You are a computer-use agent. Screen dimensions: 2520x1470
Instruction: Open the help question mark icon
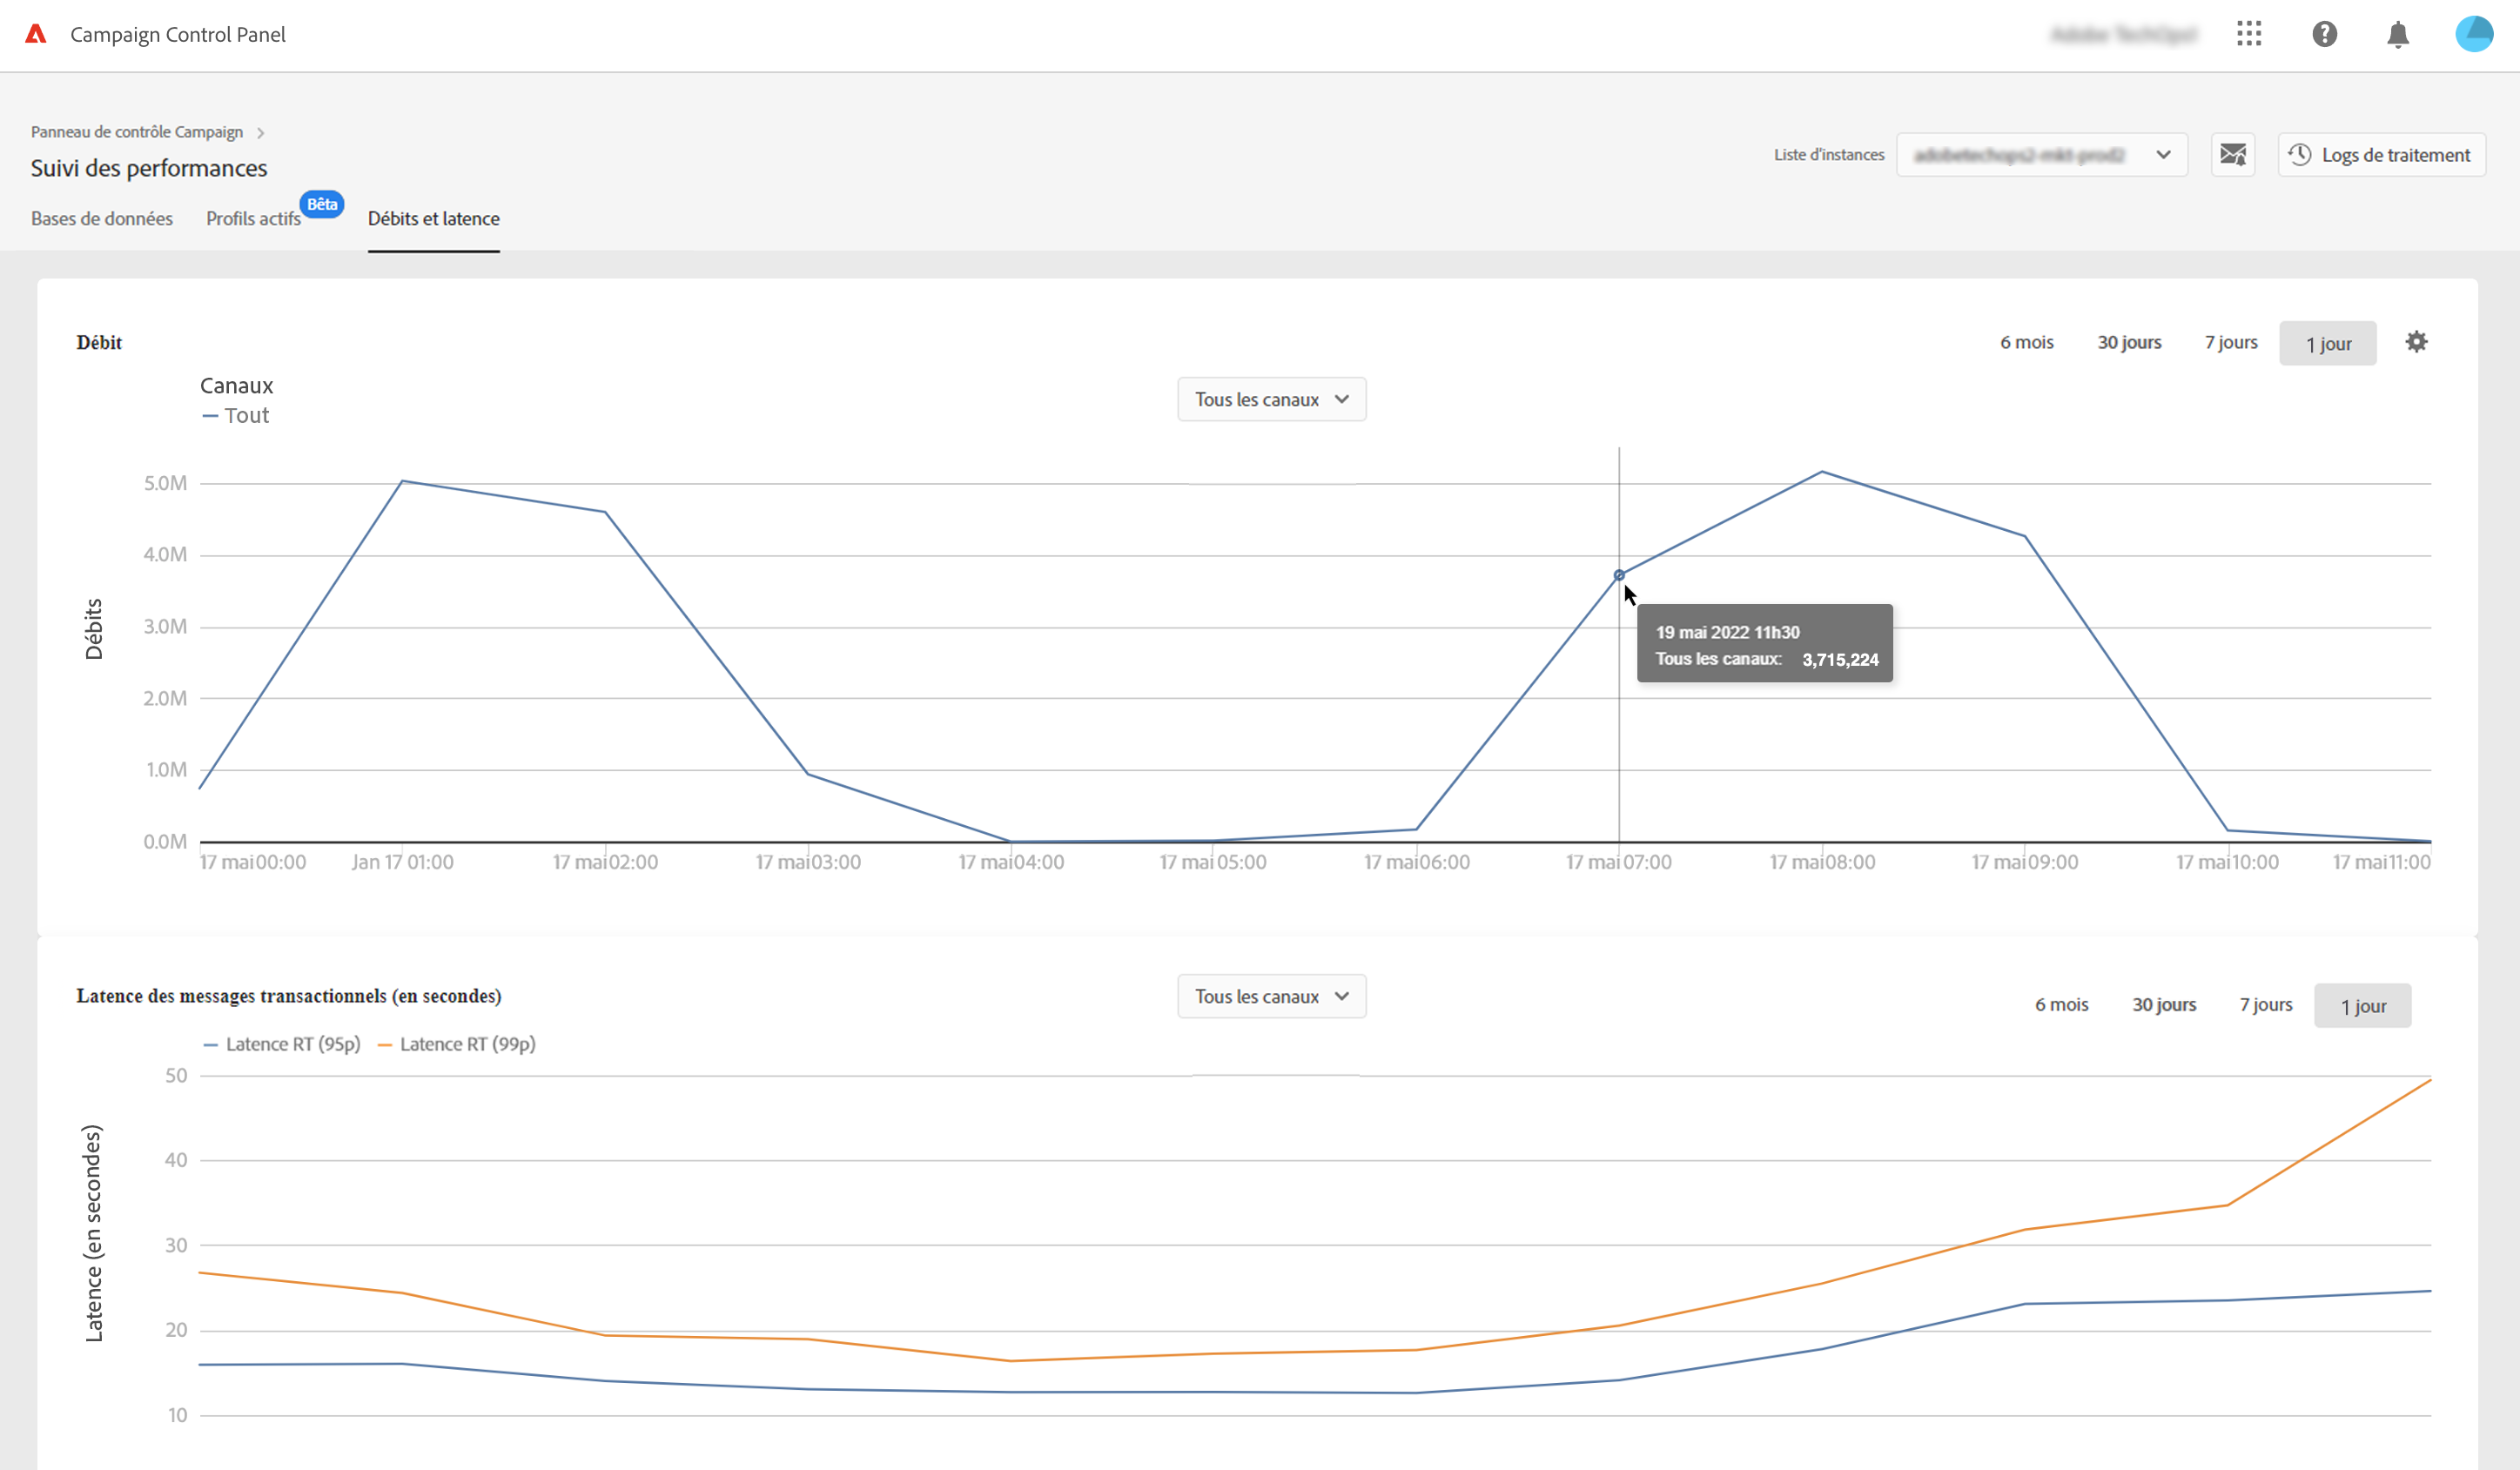click(2324, 34)
